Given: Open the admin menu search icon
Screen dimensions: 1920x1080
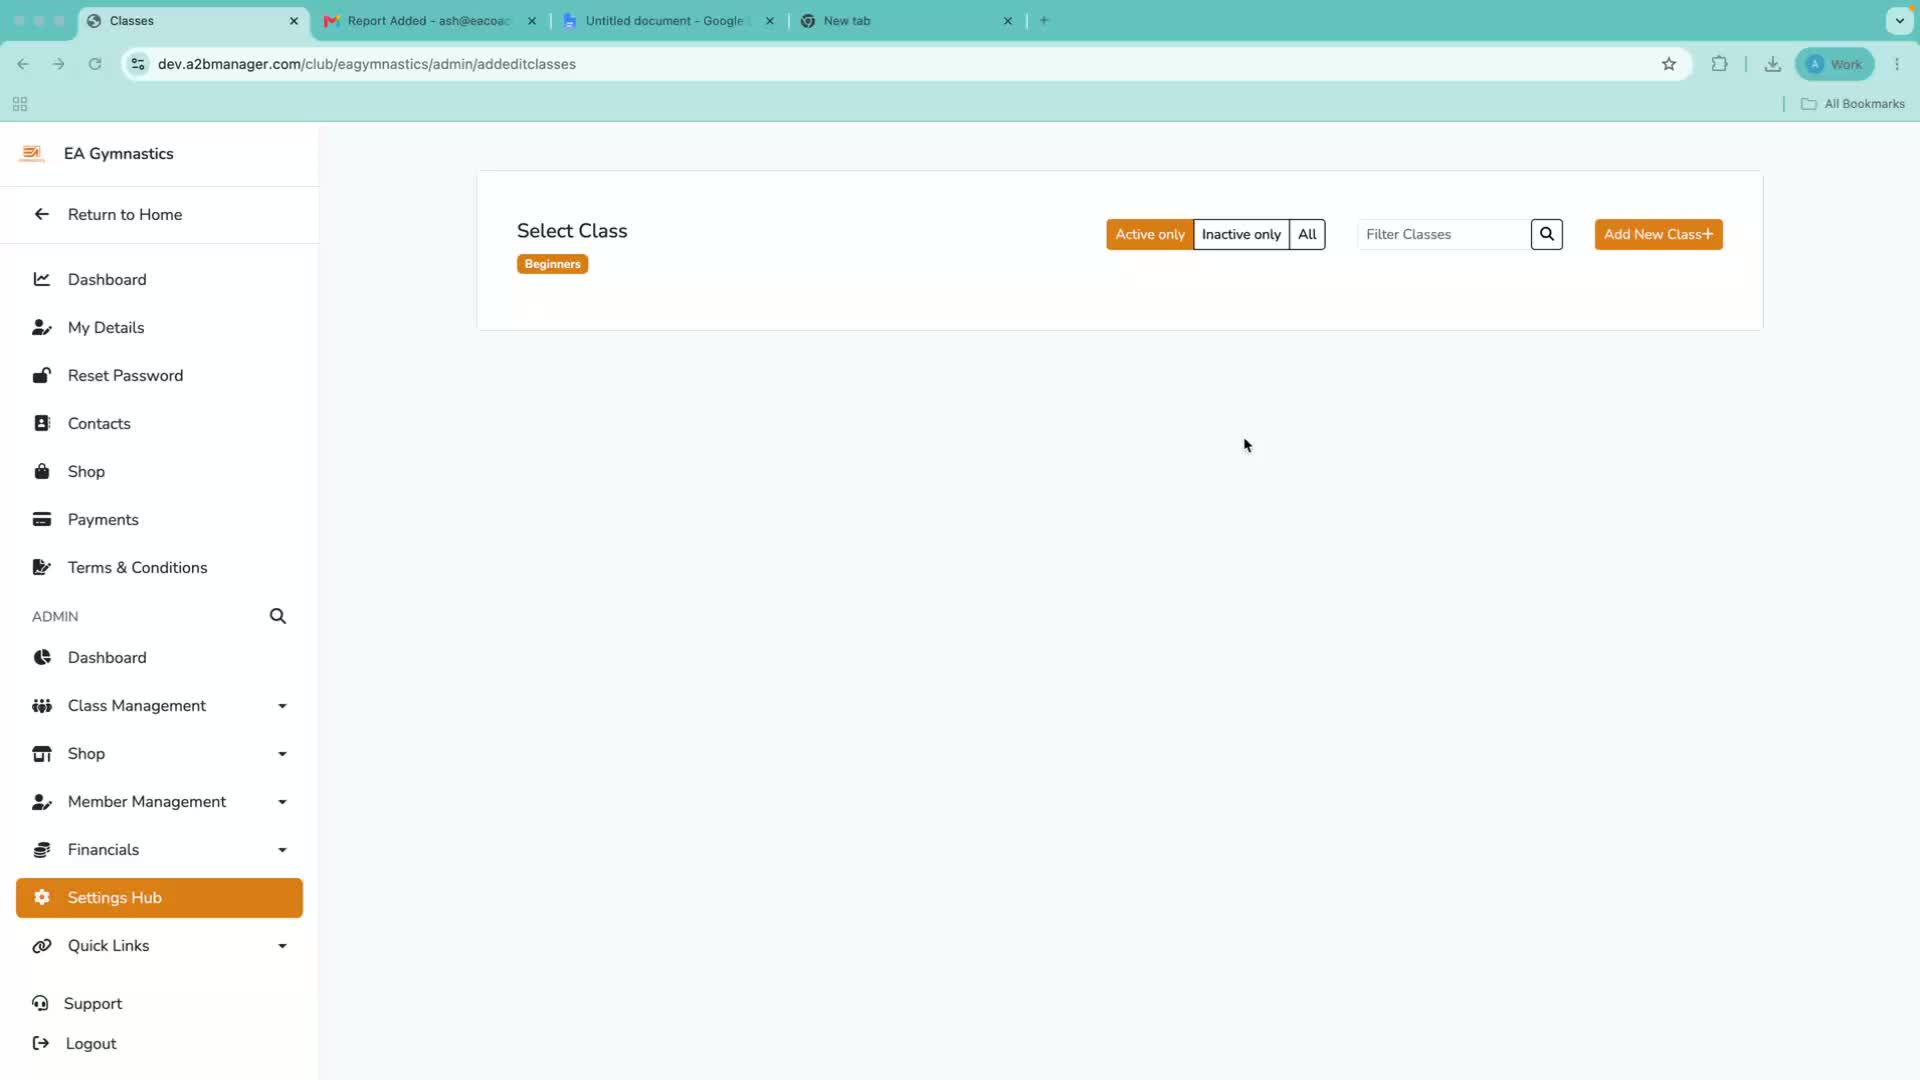Looking at the screenshot, I should click(x=278, y=616).
